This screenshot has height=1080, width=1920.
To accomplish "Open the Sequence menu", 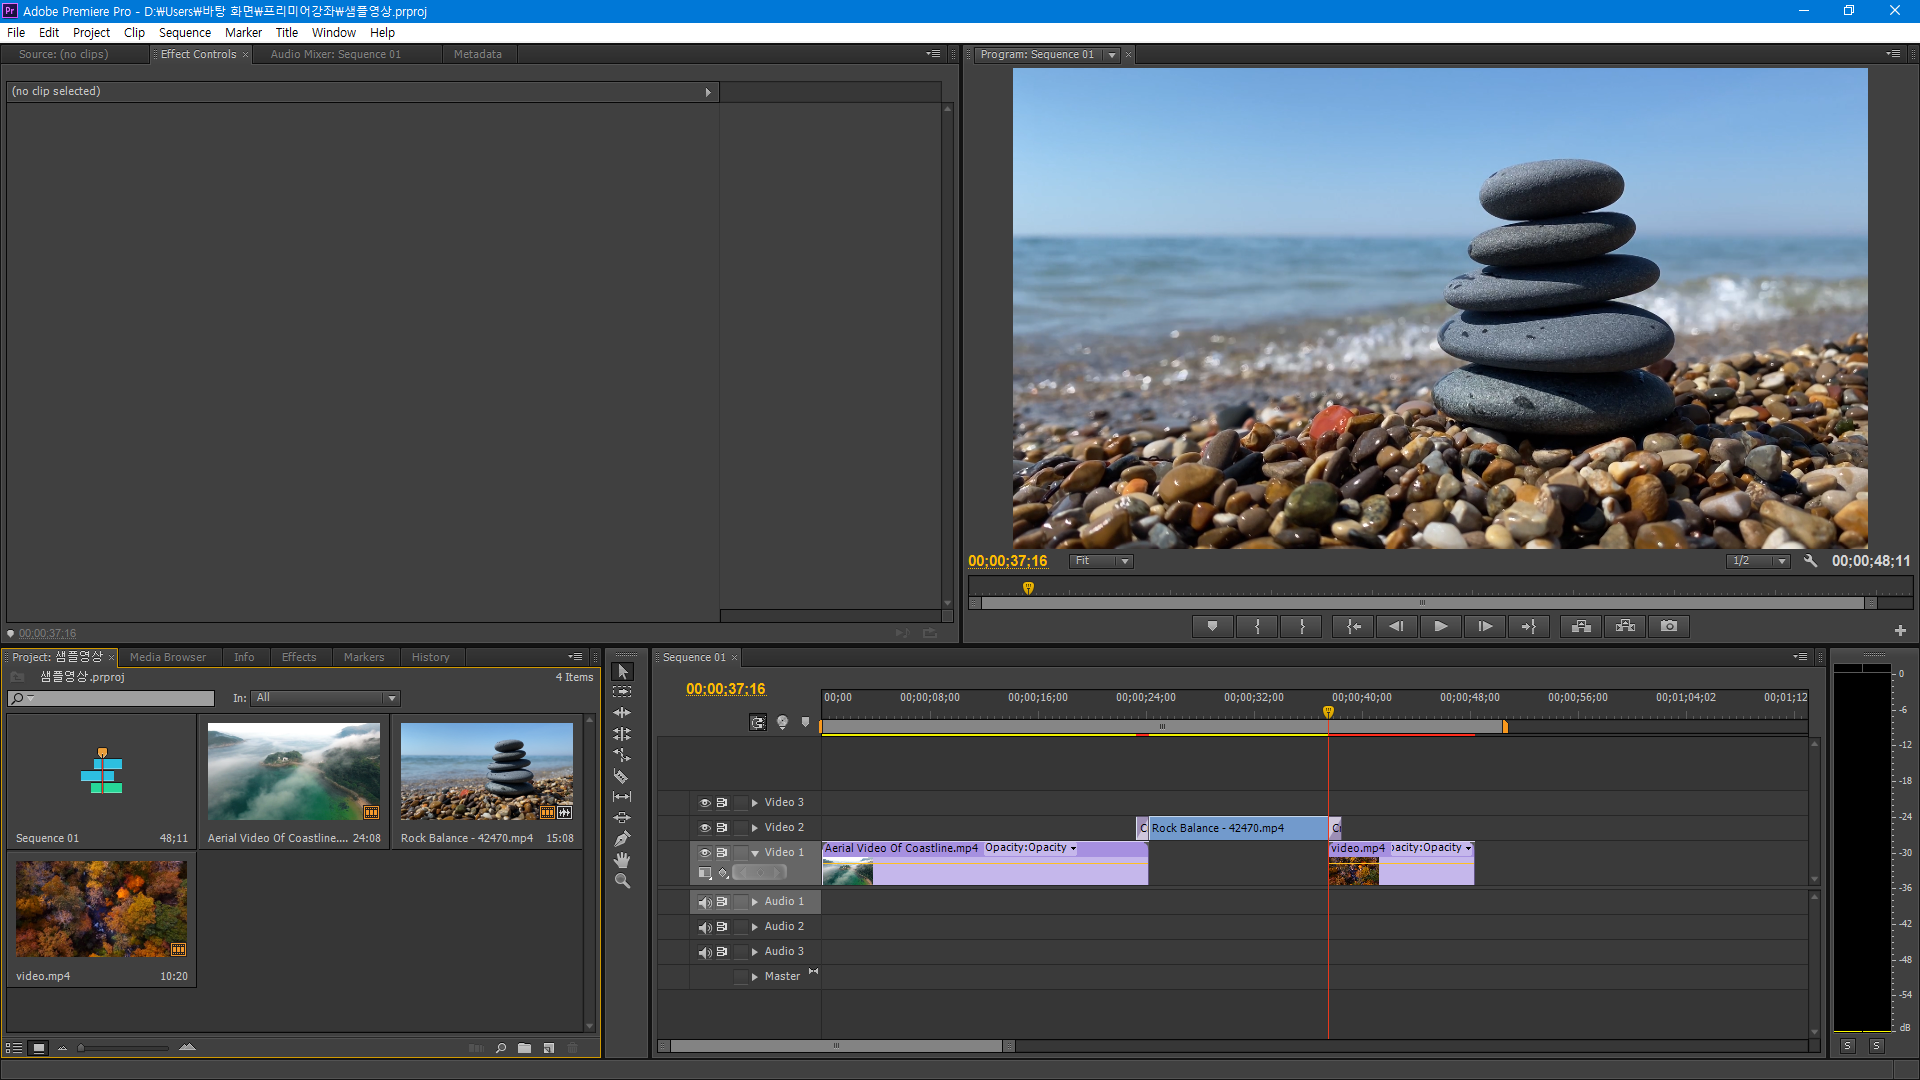I will click(184, 32).
